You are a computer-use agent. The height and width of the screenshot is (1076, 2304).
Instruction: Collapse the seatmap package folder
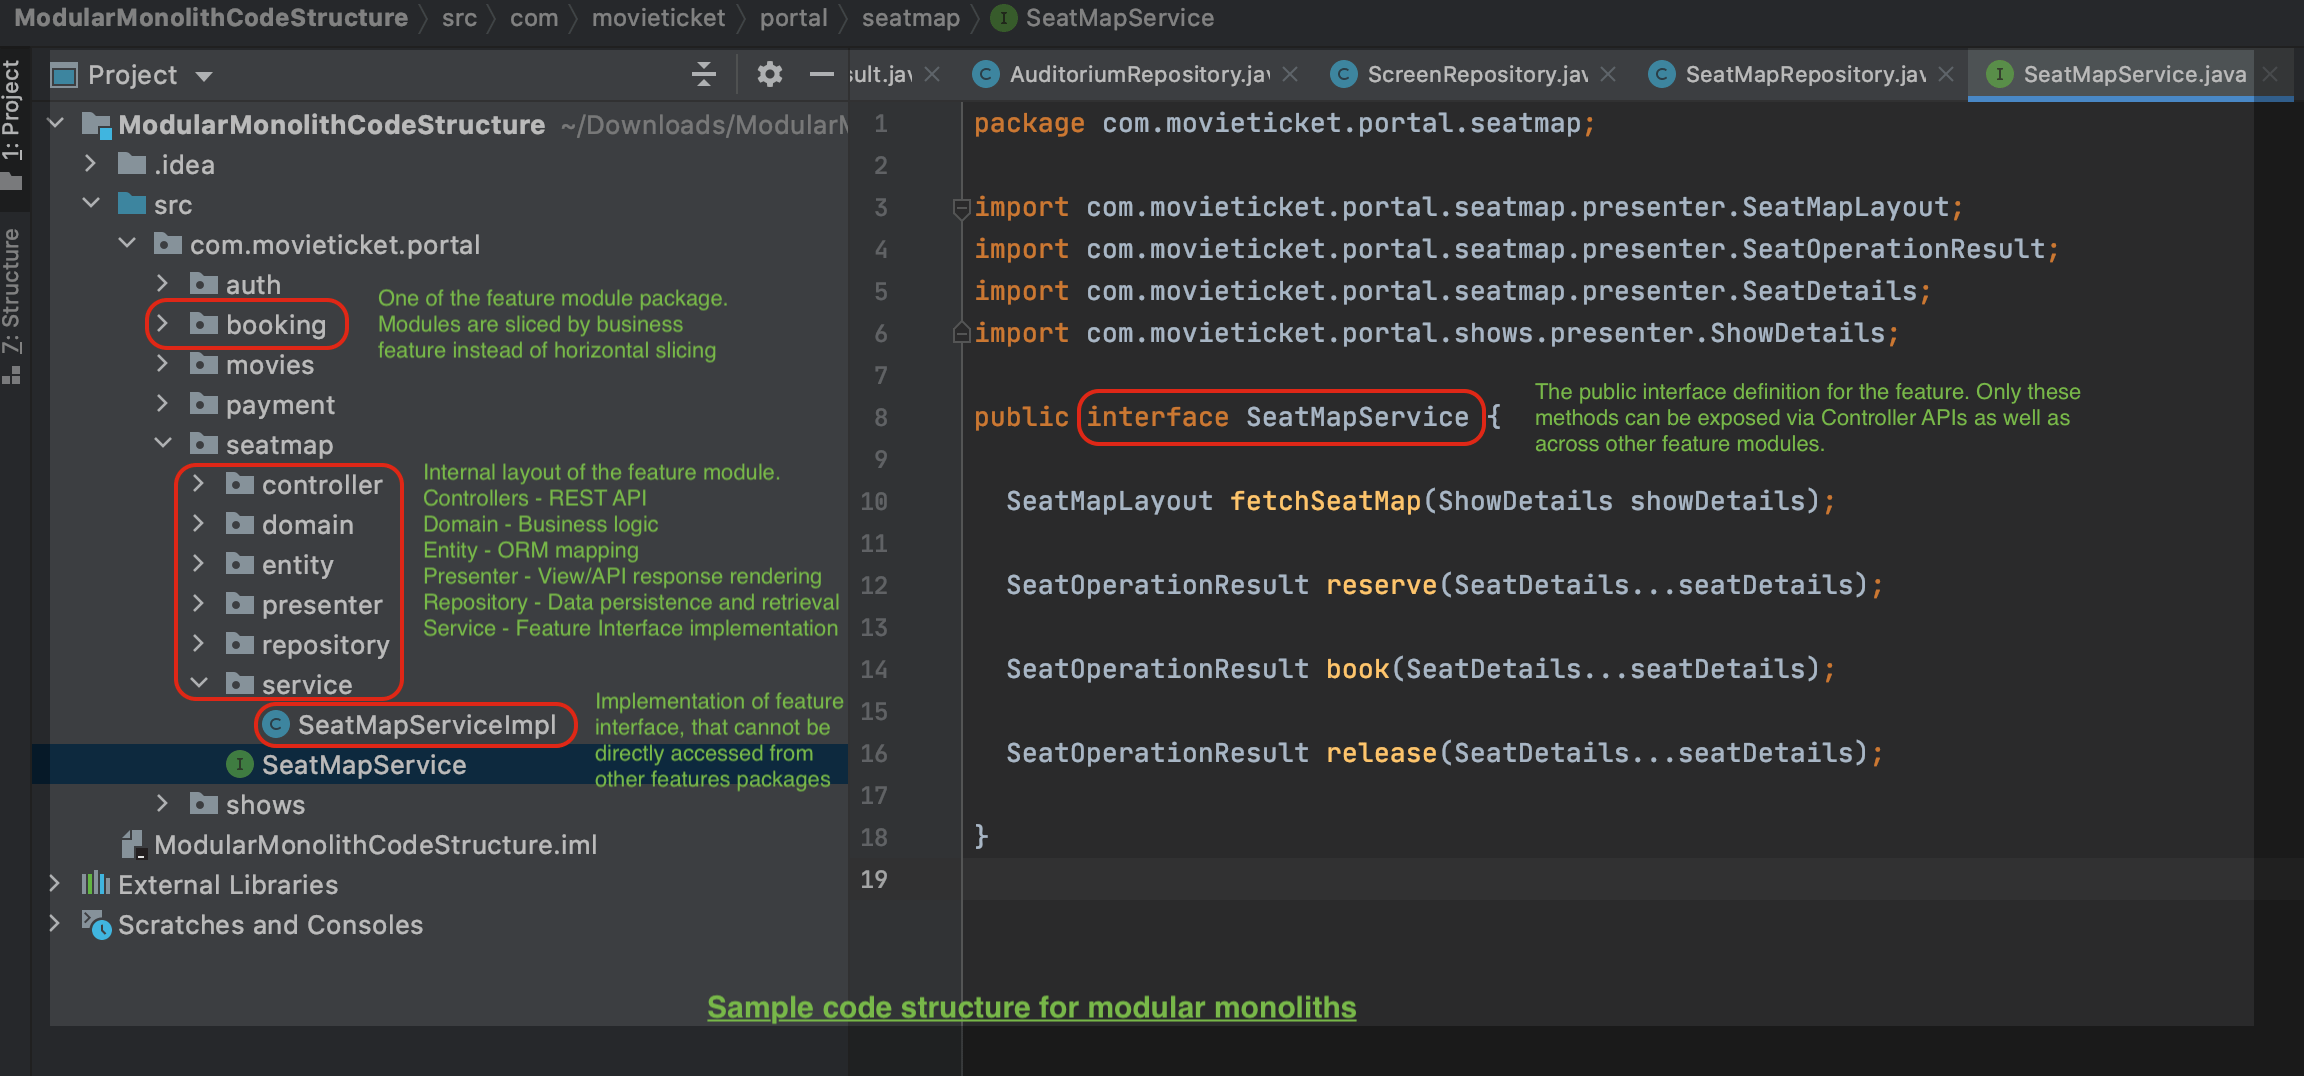point(162,443)
